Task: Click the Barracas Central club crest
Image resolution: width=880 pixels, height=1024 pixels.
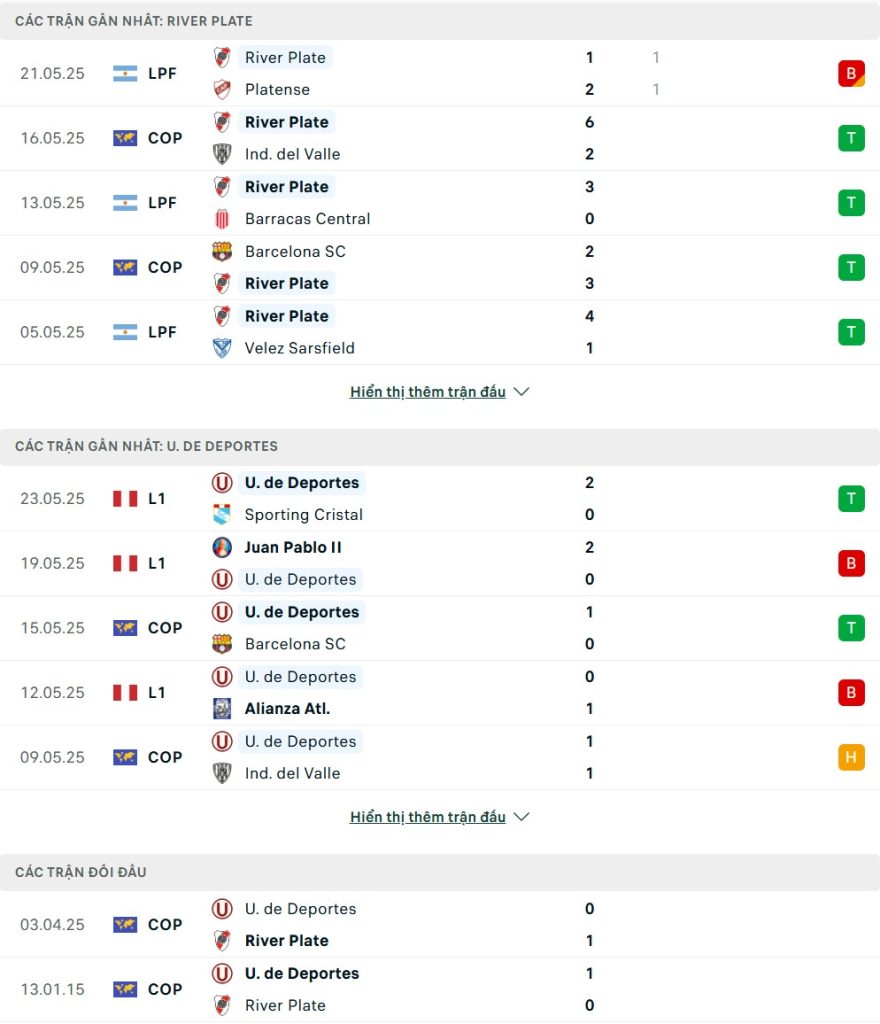Action: click(222, 219)
